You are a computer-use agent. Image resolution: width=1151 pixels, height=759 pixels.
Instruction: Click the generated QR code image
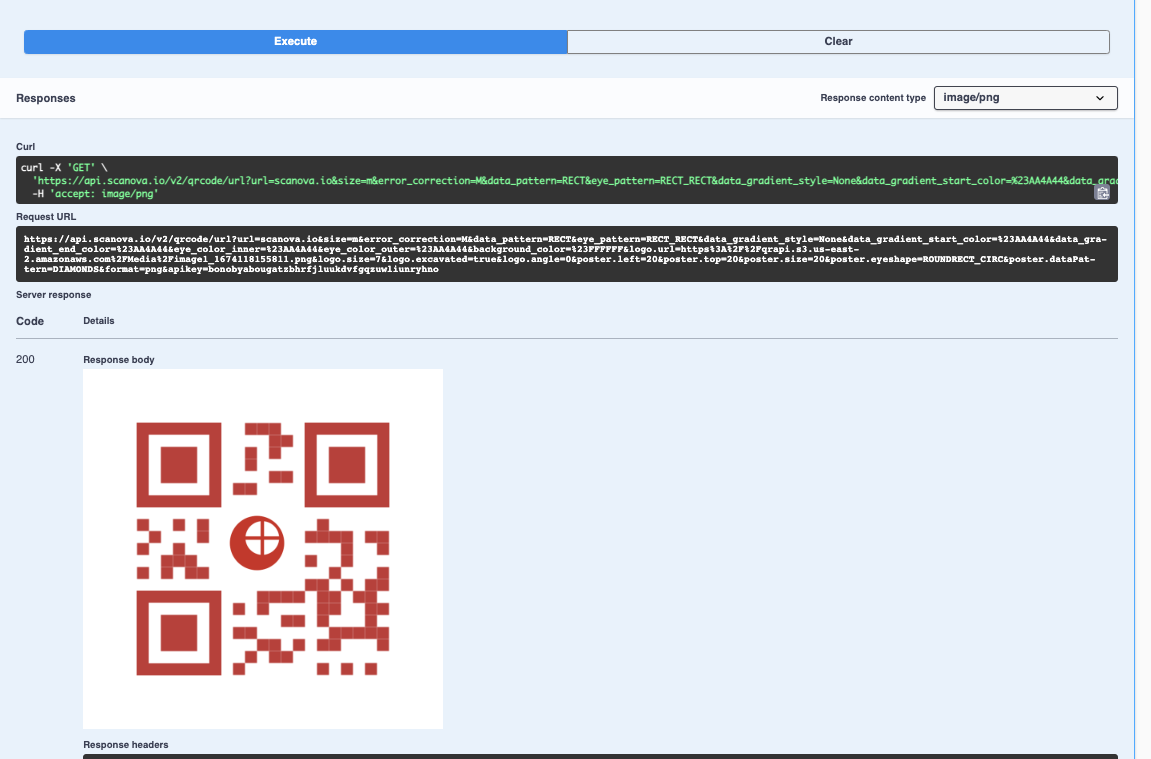coord(263,548)
